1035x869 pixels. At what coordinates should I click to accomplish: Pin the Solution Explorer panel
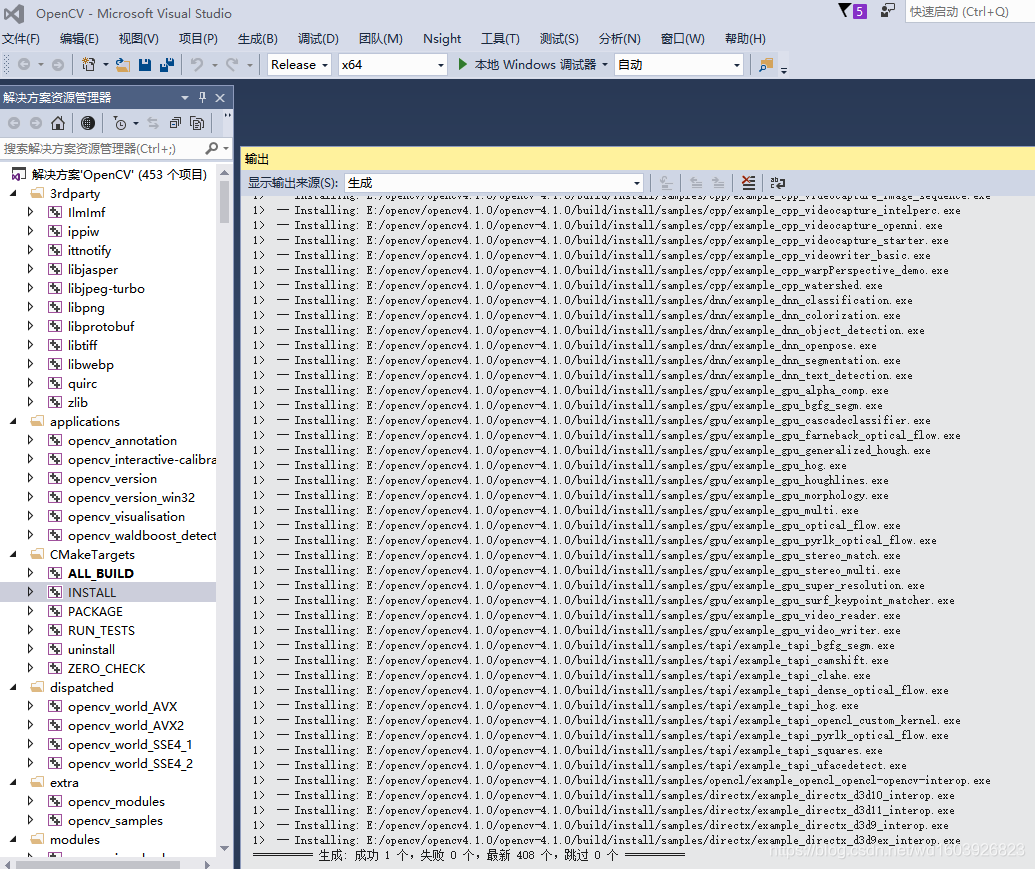[x=203, y=98]
